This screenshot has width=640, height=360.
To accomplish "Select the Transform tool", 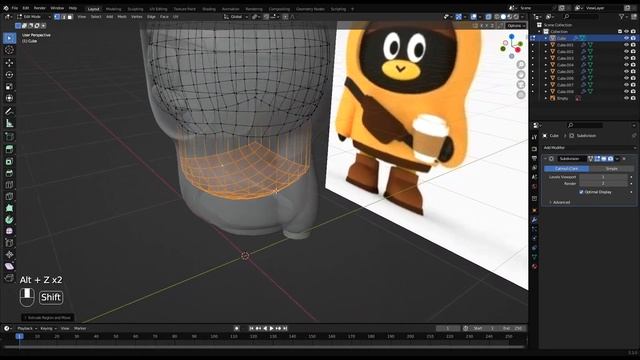I will click(x=9, y=98).
